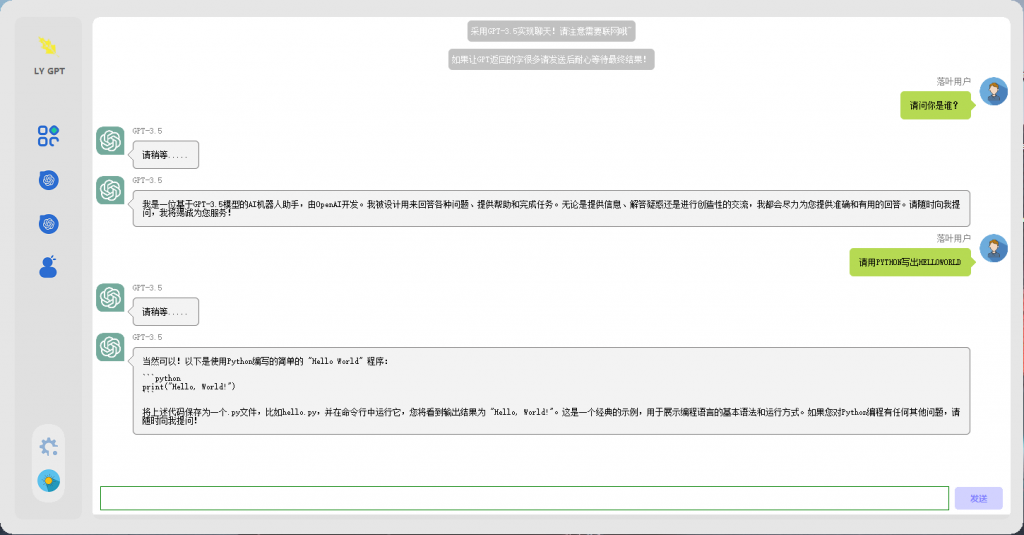Viewport: 1024px width, 535px height.
Task: Toggle the sun theme icon
Action: click(x=48, y=481)
